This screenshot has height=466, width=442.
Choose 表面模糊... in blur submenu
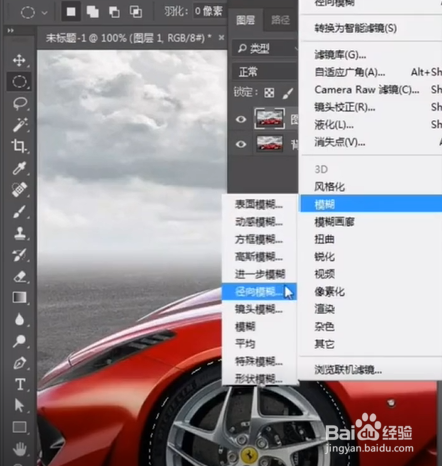pos(259,204)
